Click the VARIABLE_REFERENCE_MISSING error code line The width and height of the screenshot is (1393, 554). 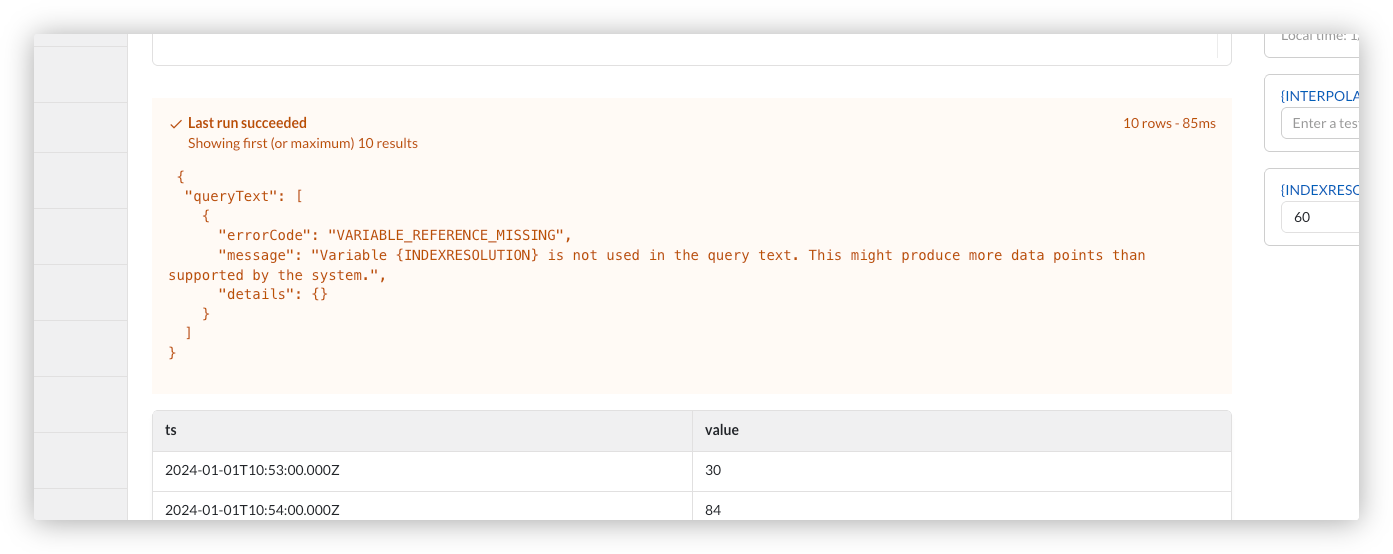(394, 235)
